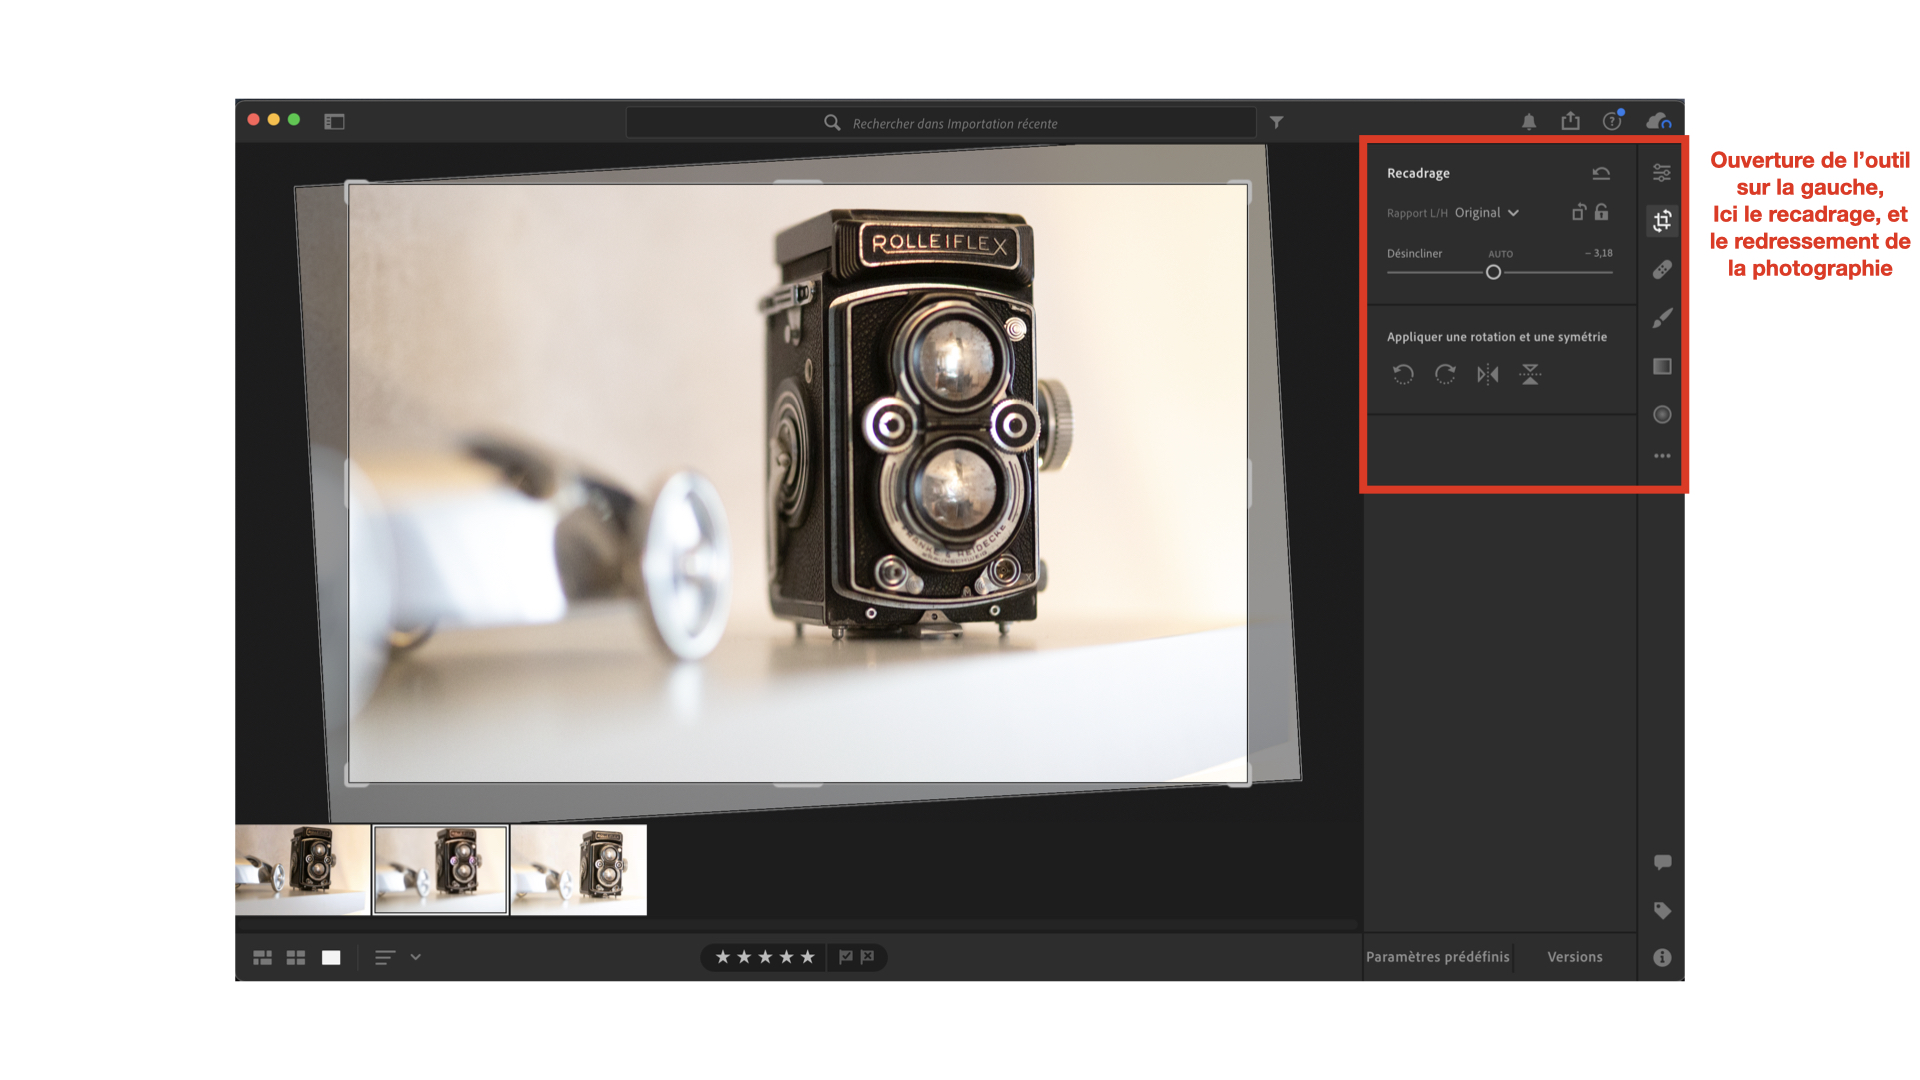Open the Edit sliders panel icon
The width and height of the screenshot is (1920, 1080).
tap(1661, 173)
